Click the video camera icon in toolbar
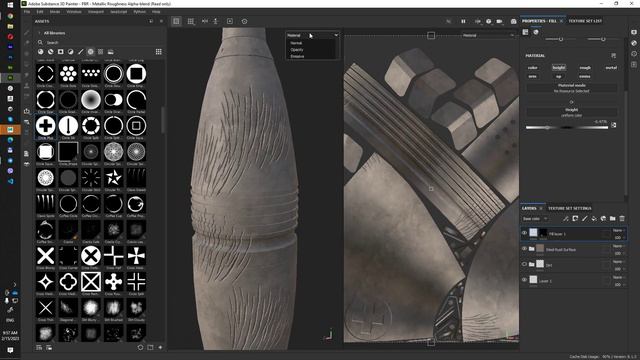The width and height of the screenshot is (640, 360). (499, 21)
